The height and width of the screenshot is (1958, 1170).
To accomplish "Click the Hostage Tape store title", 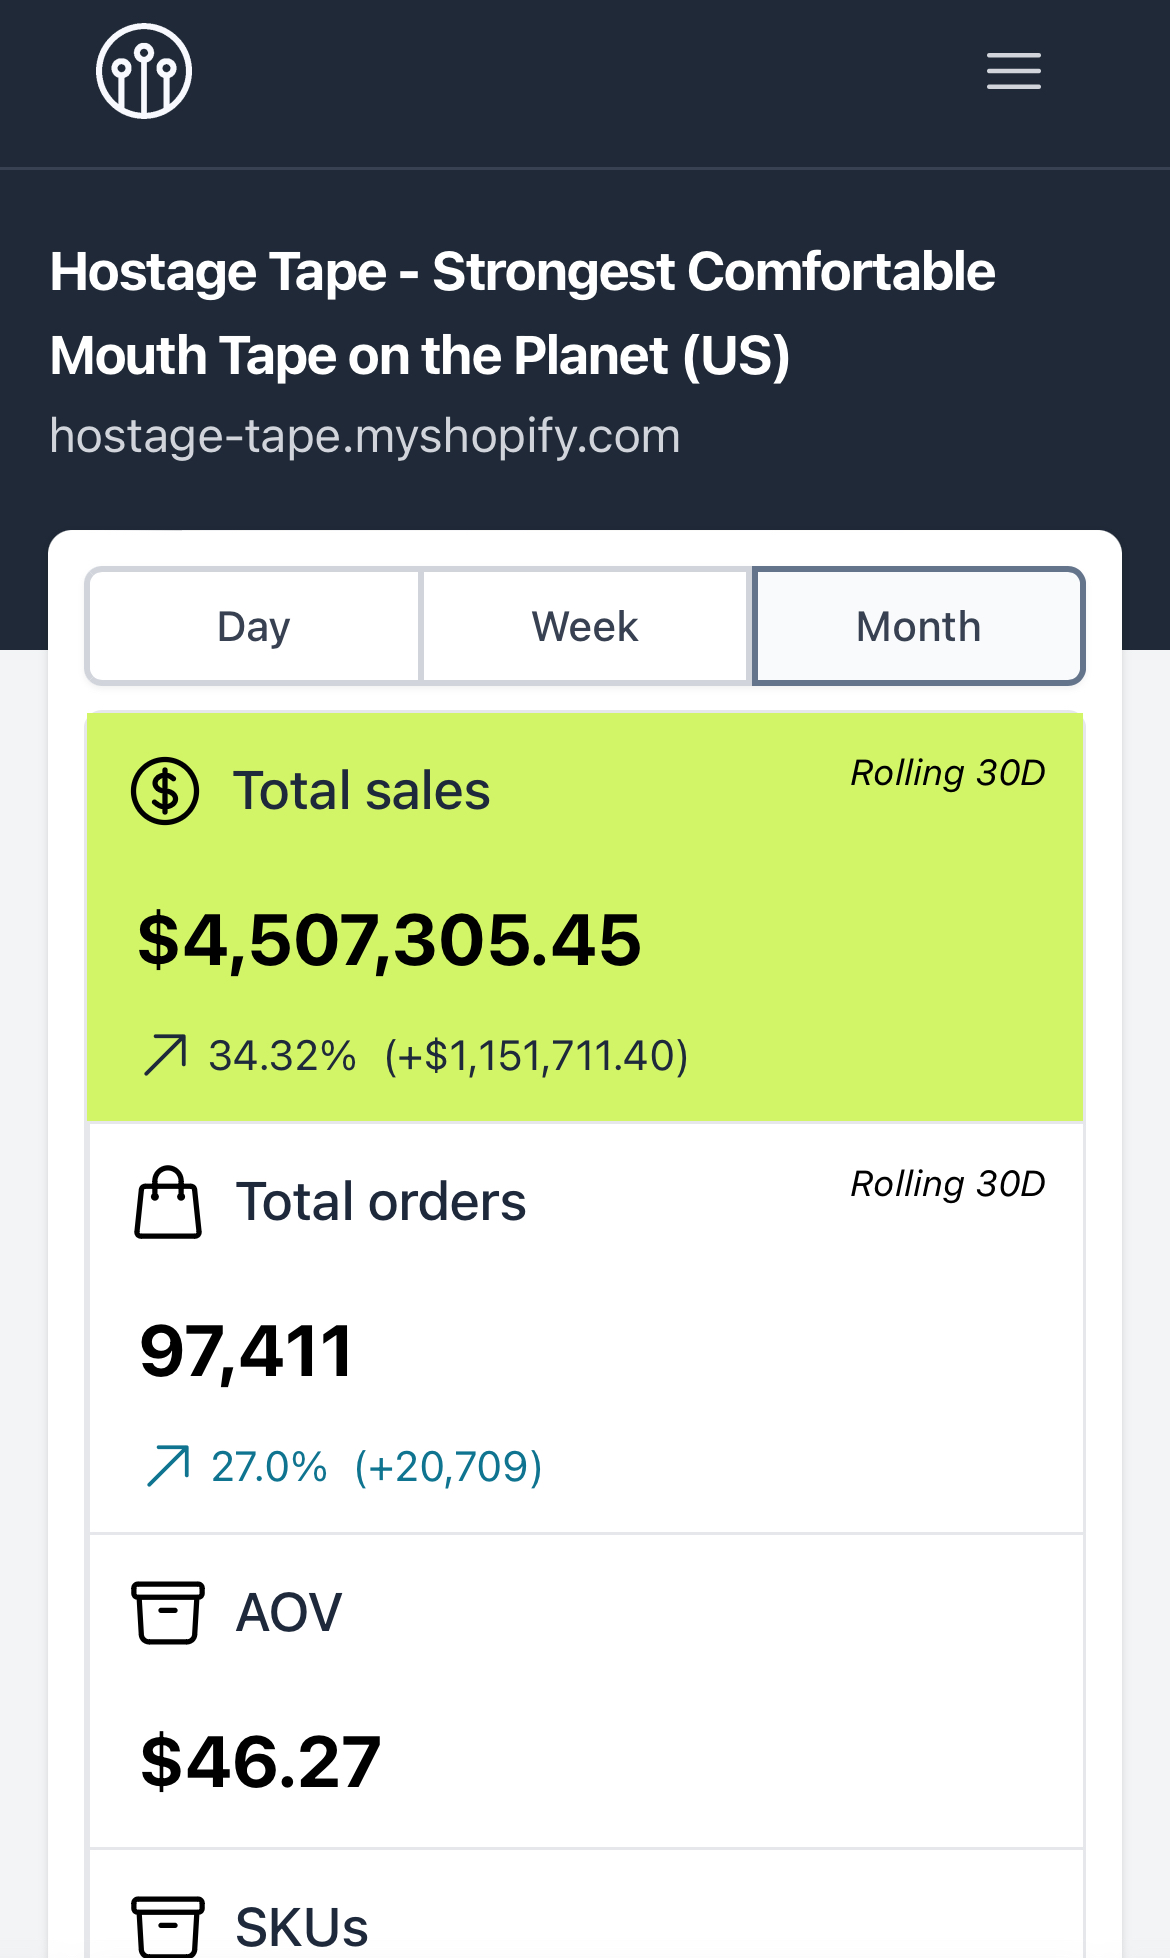I will coord(522,314).
